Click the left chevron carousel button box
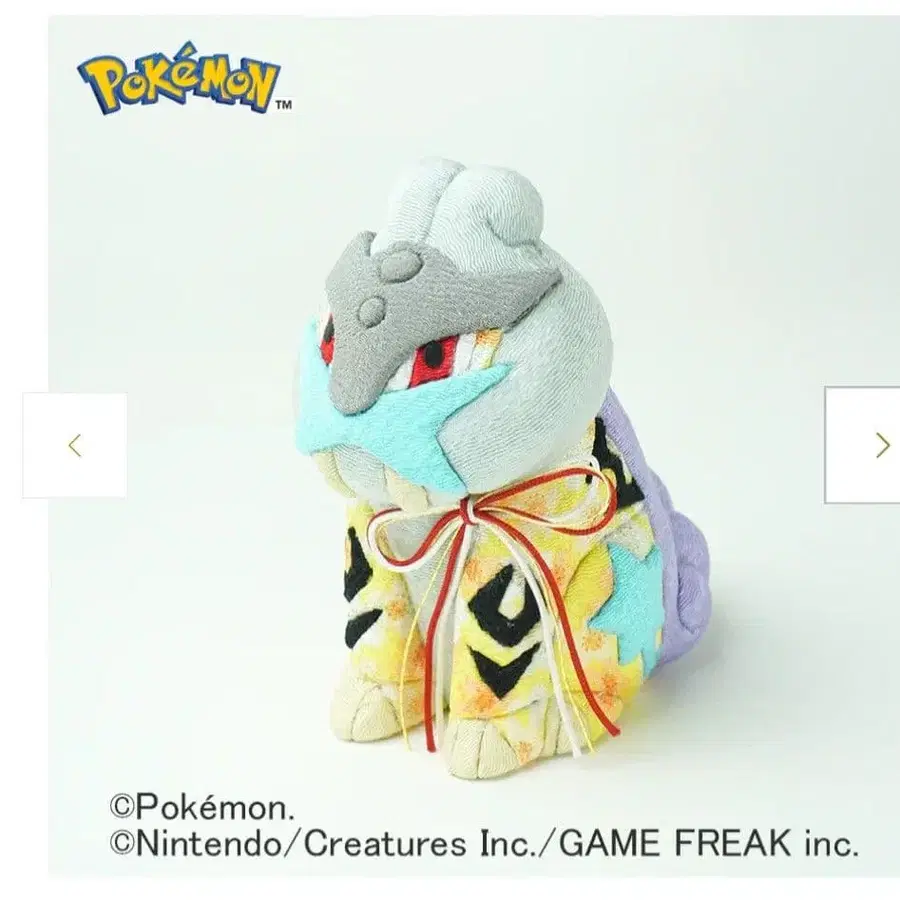 75,445
